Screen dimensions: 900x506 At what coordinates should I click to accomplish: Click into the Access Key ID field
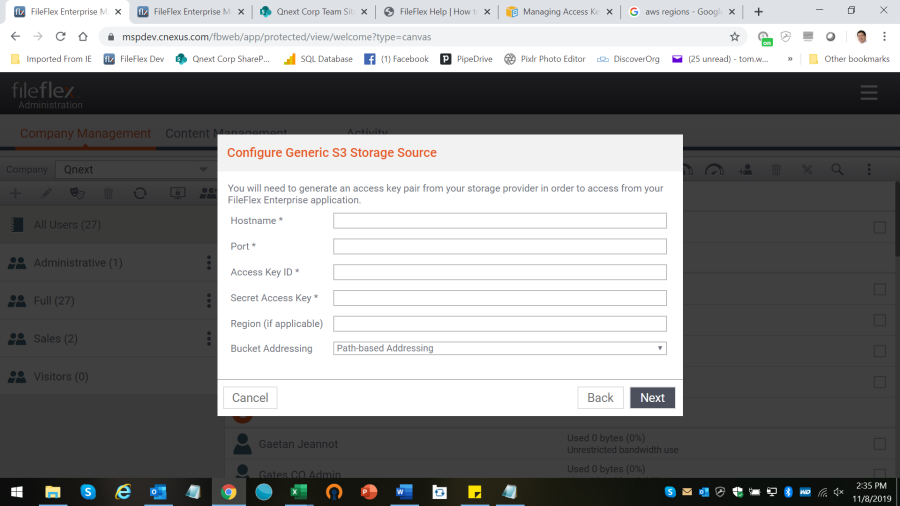point(499,272)
